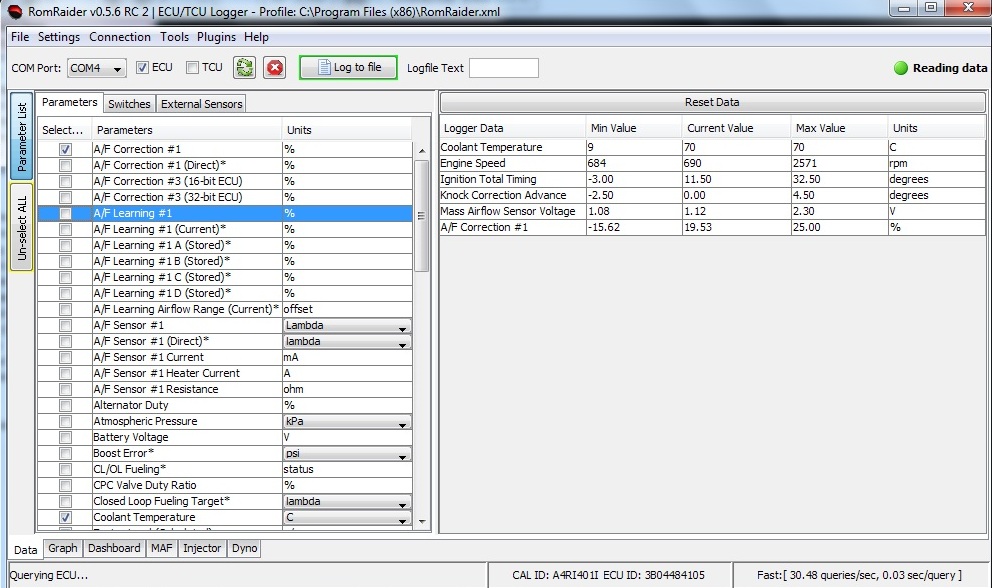992x588 pixels.
Task: Check Atmospheric Pressure parameter box
Action: (x=65, y=422)
